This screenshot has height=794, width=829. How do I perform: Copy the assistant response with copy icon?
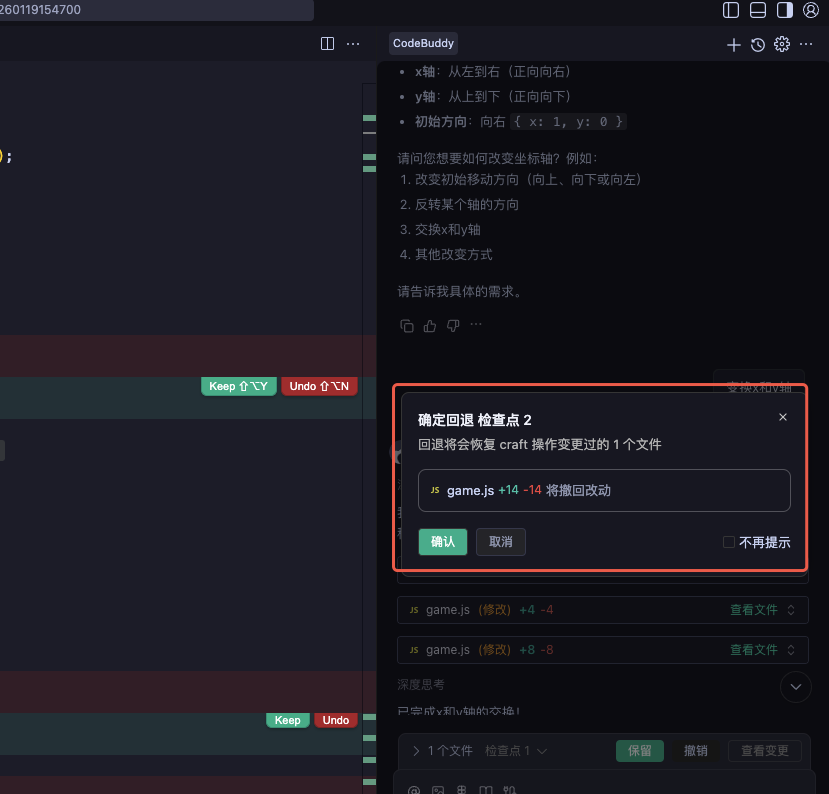pos(406,325)
